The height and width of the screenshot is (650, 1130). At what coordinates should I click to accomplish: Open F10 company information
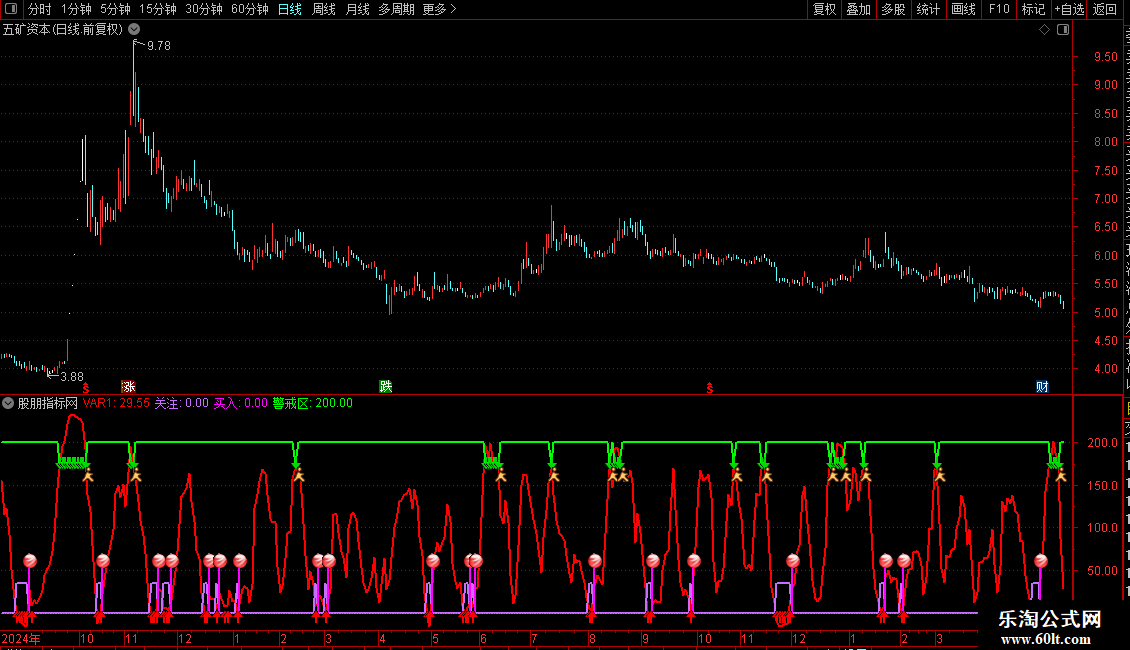tap(999, 9)
